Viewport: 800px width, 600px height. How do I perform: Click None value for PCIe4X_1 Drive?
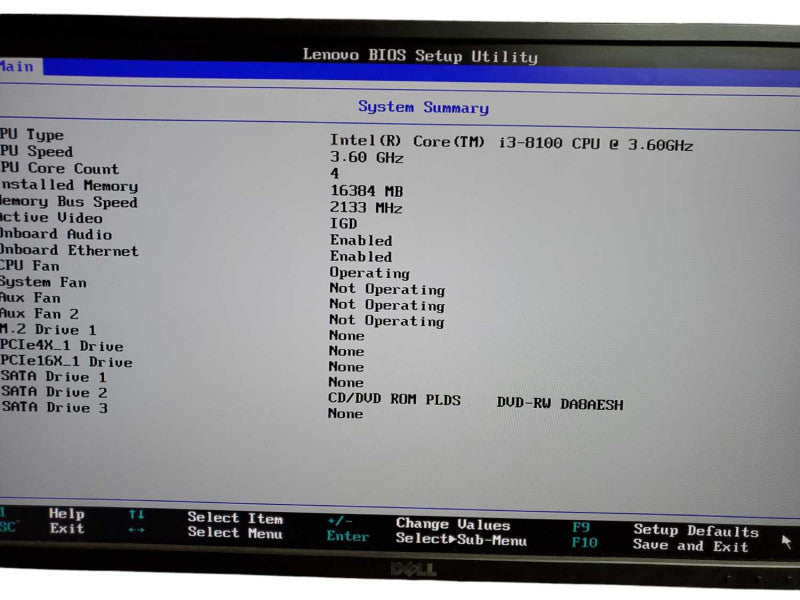point(346,352)
